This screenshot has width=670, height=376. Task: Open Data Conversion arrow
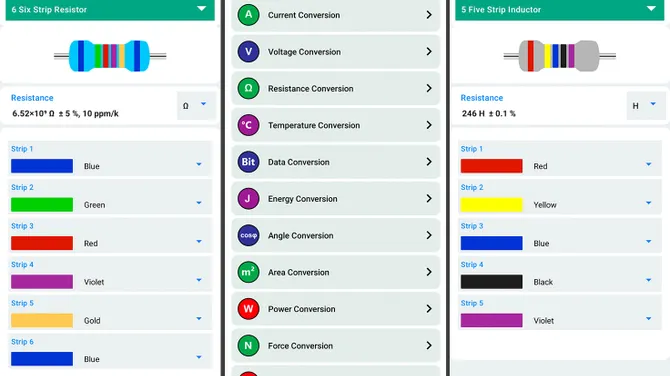pos(429,162)
